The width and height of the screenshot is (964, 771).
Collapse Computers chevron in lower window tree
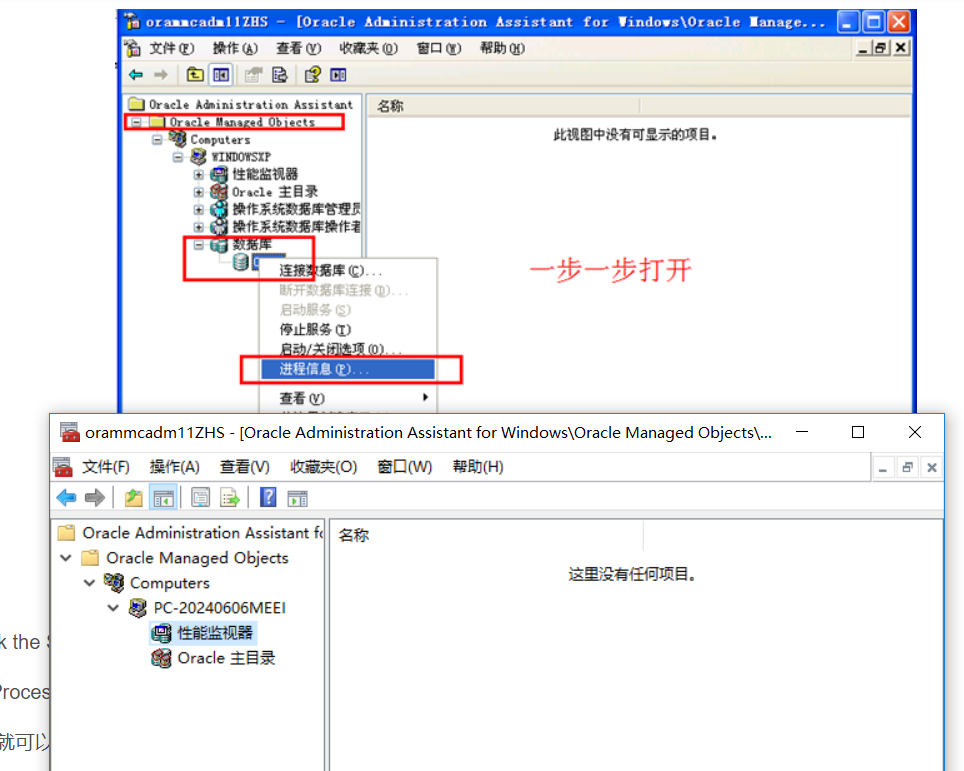coord(90,582)
